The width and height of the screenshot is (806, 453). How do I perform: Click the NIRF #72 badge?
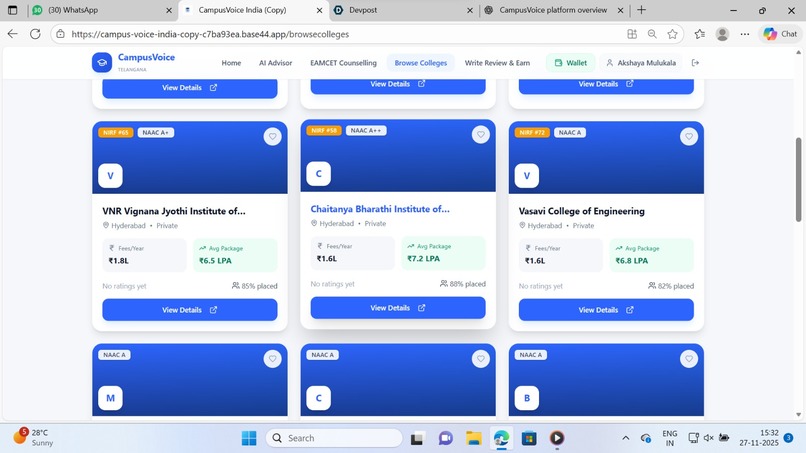pyautogui.click(x=532, y=133)
